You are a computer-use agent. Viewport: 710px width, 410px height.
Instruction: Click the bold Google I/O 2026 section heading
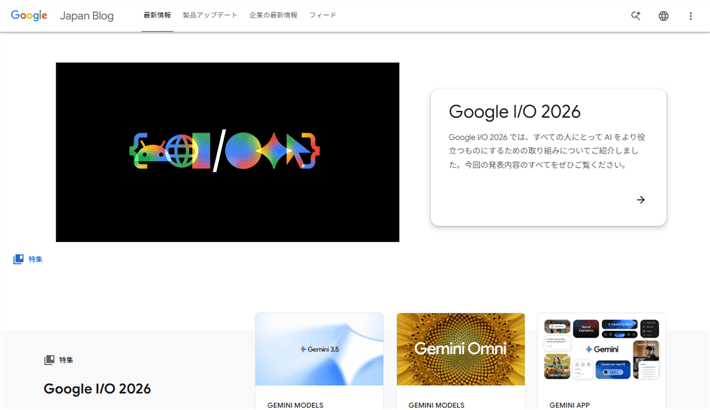[x=97, y=389]
